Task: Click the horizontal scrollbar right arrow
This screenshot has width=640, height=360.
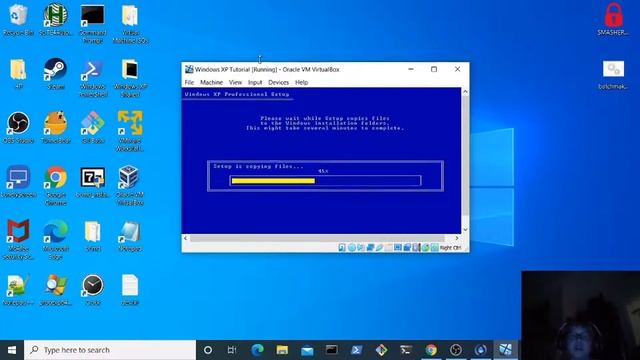Action: [x=457, y=238]
